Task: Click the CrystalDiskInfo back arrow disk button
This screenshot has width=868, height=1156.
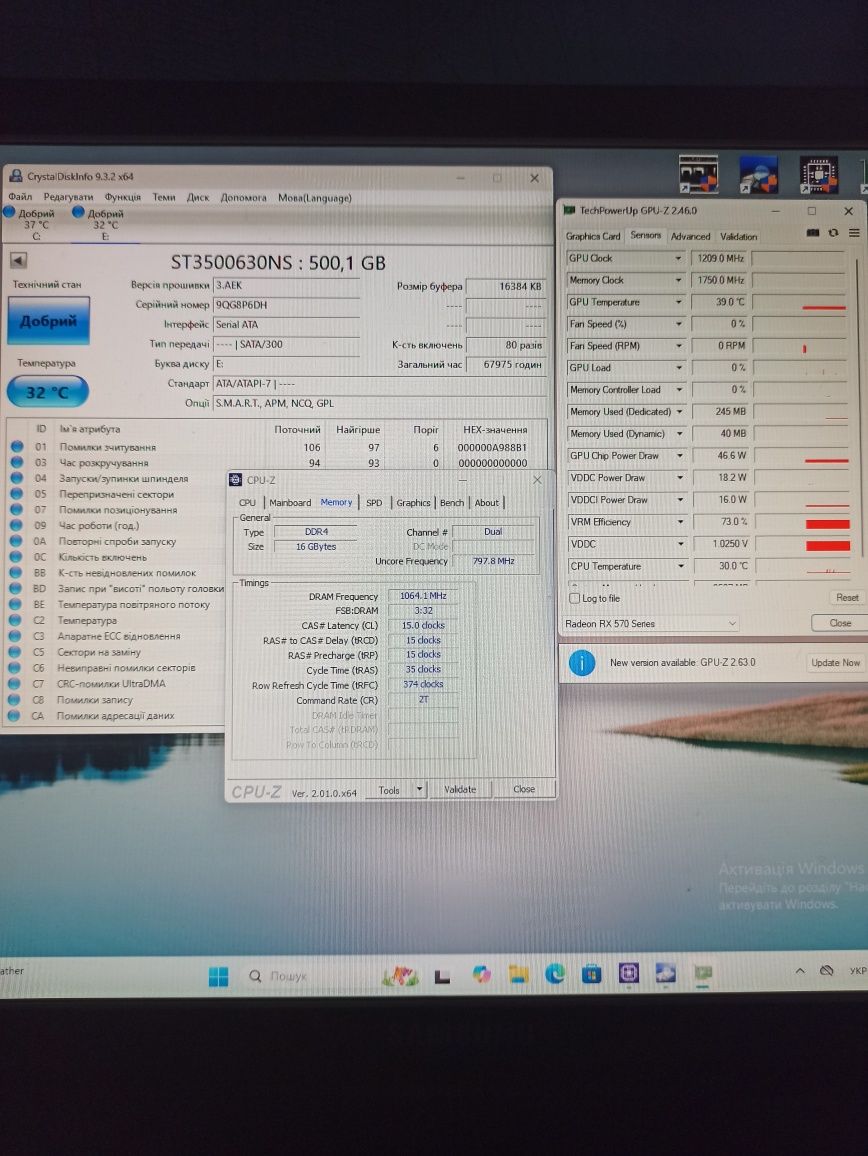Action: 18,260
